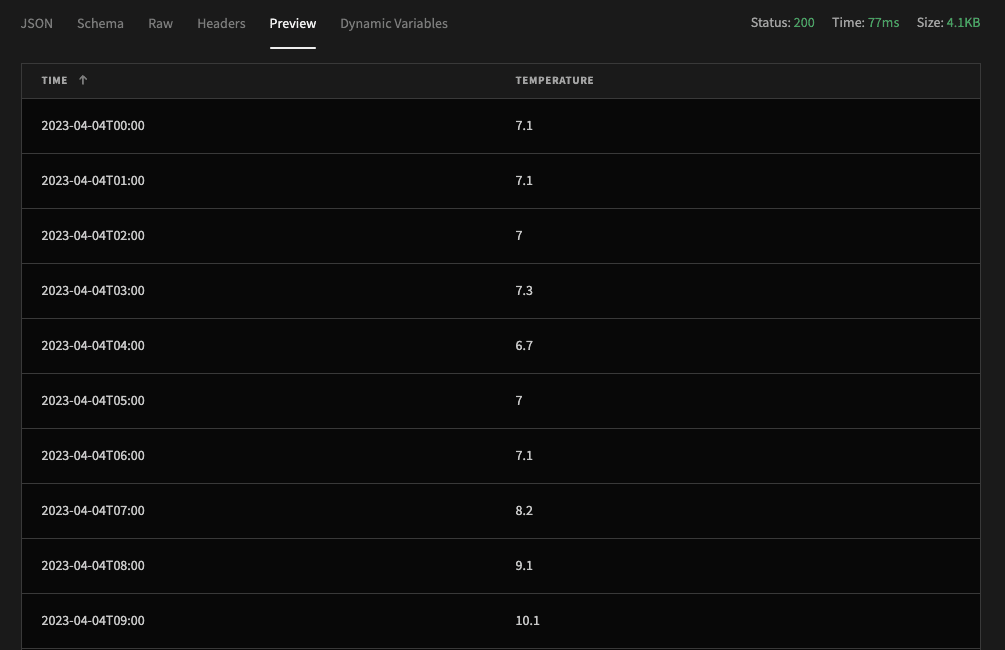Open the Dynamic Variables tab

click(x=394, y=23)
